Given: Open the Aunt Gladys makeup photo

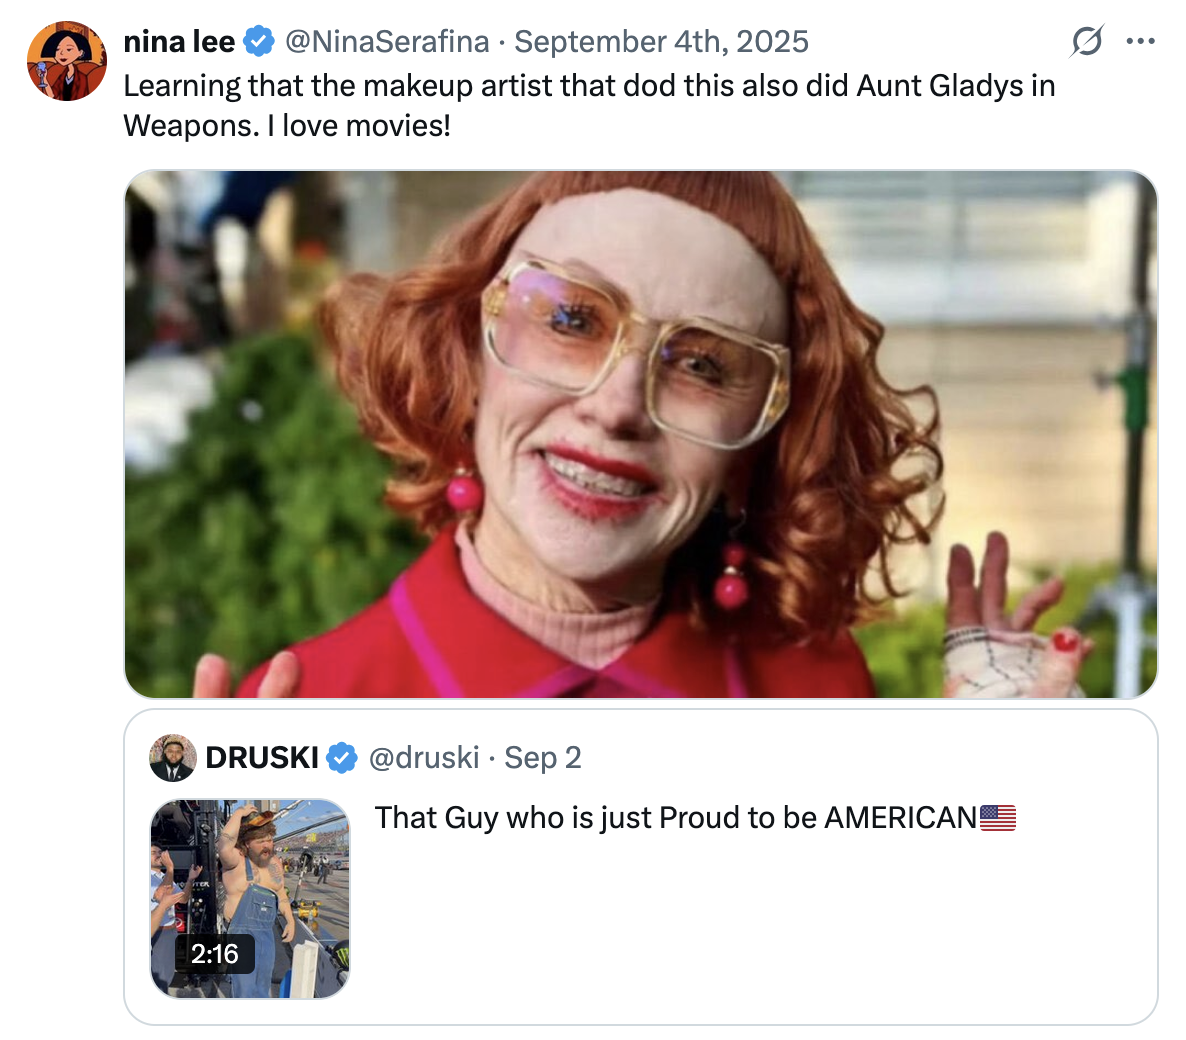Looking at the screenshot, I should click(640, 435).
